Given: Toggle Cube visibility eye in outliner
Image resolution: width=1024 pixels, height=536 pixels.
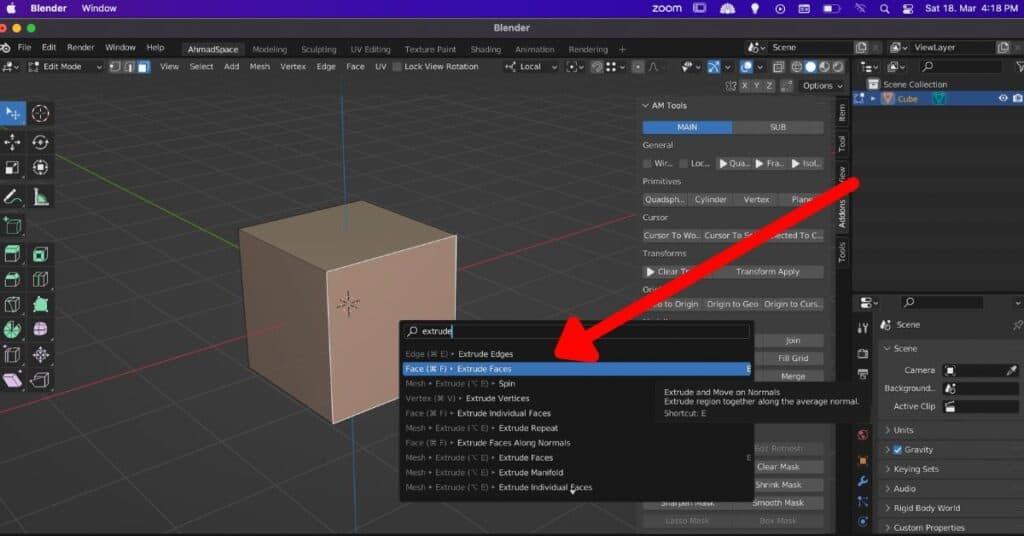Looking at the screenshot, I should pos(1002,99).
